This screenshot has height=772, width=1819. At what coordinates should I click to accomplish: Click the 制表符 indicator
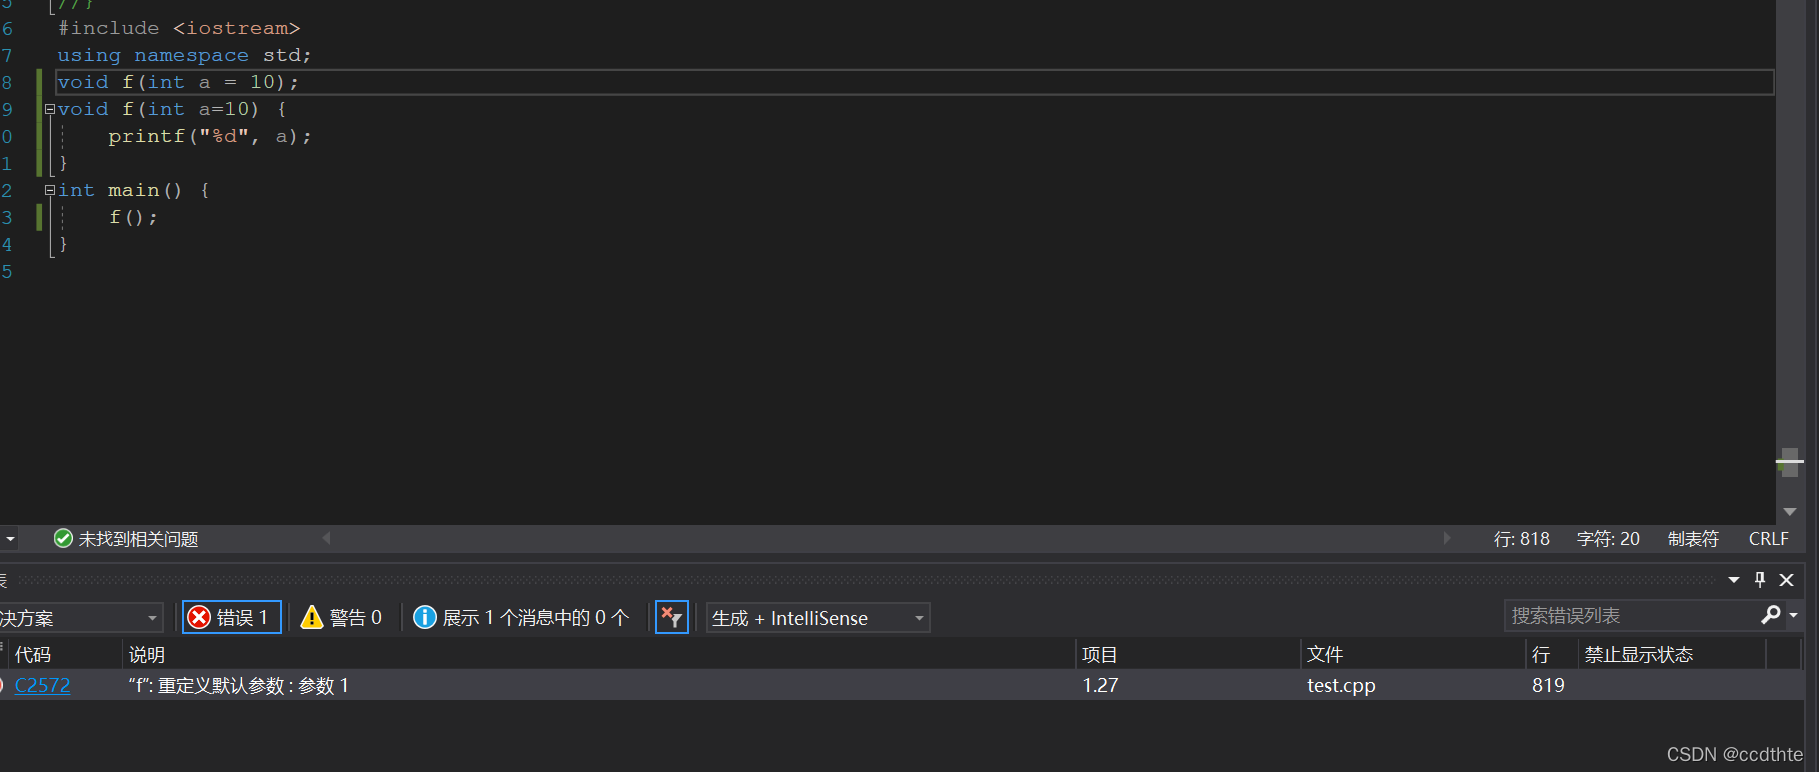(1693, 539)
